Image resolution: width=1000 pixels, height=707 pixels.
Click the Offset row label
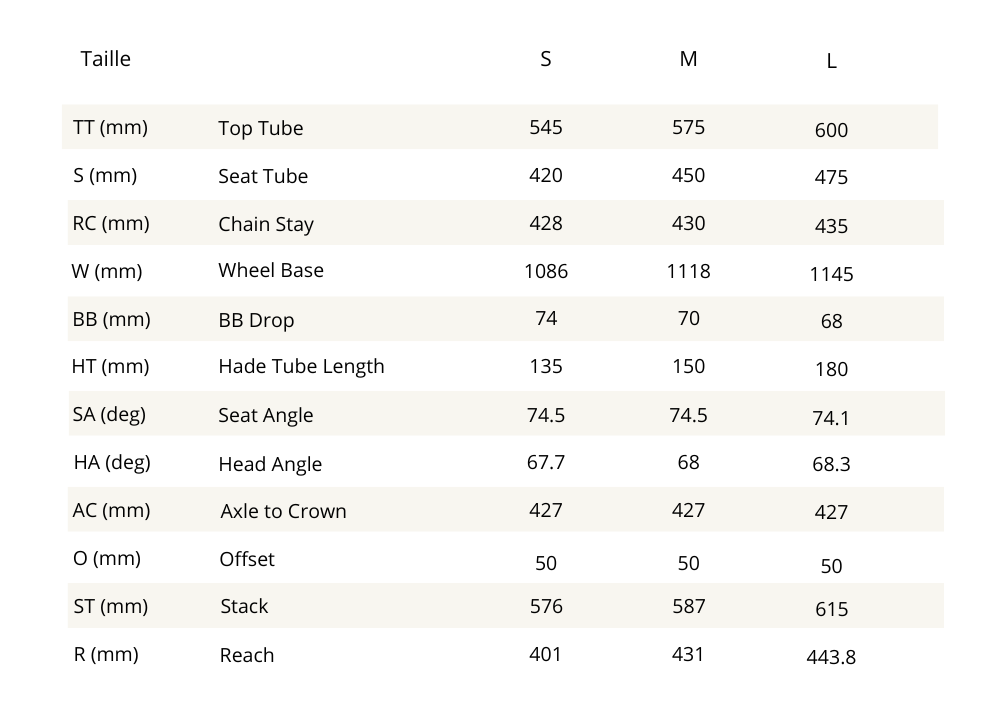click(246, 559)
